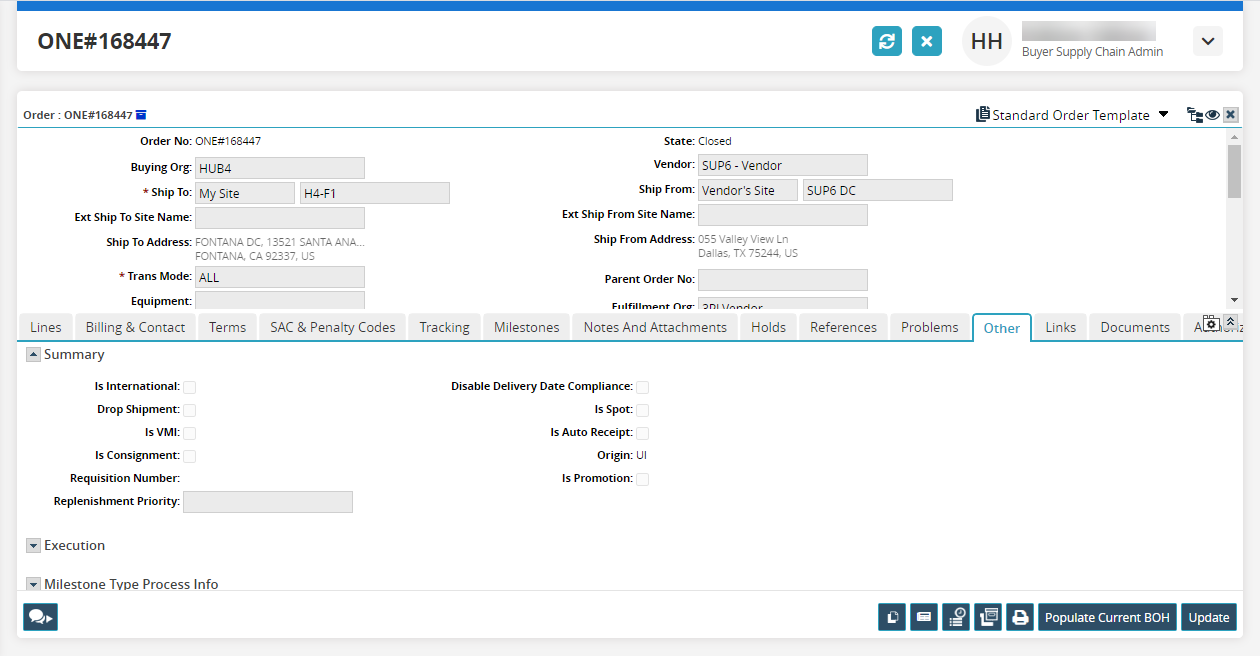
Task: Open the Terms tab
Action: click(x=227, y=327)
